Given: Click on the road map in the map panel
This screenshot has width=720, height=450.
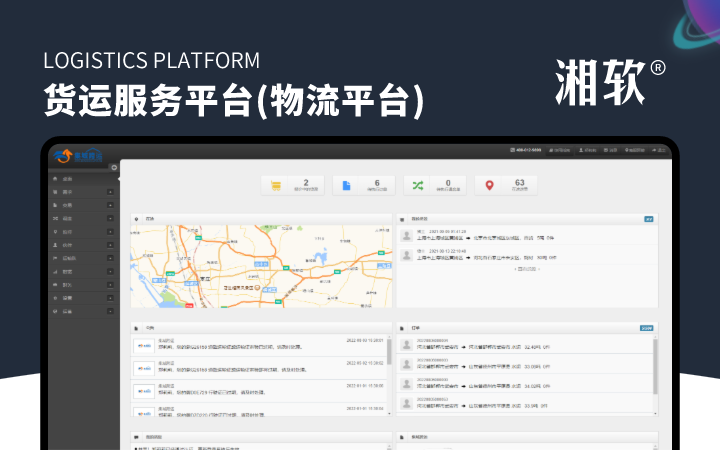Looking at the screenshot, I should click(x=260, y=265).
